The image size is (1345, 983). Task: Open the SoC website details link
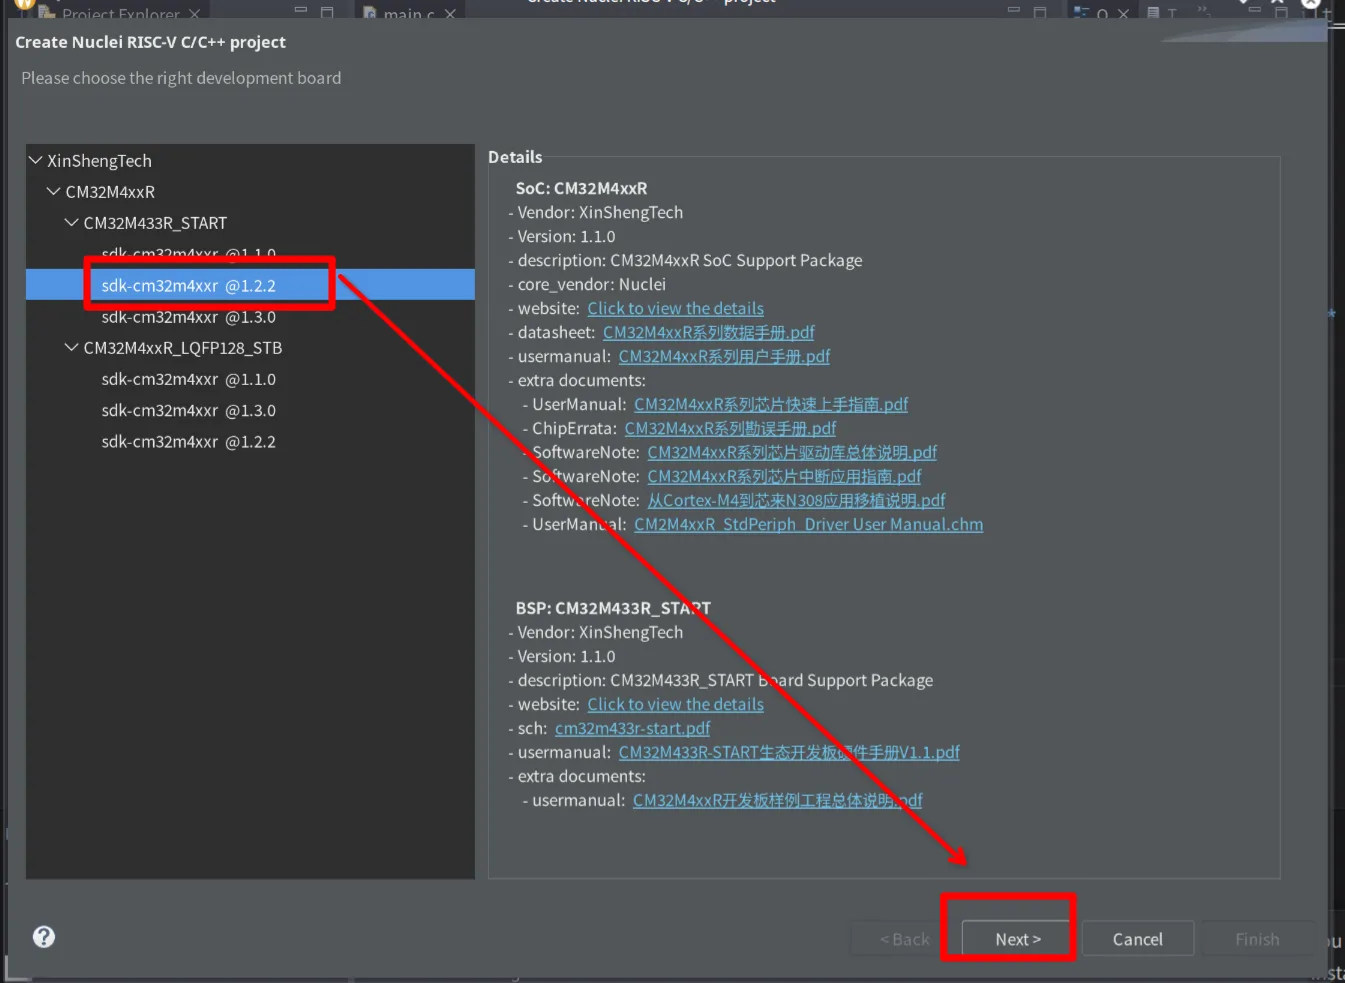(675, 309)
